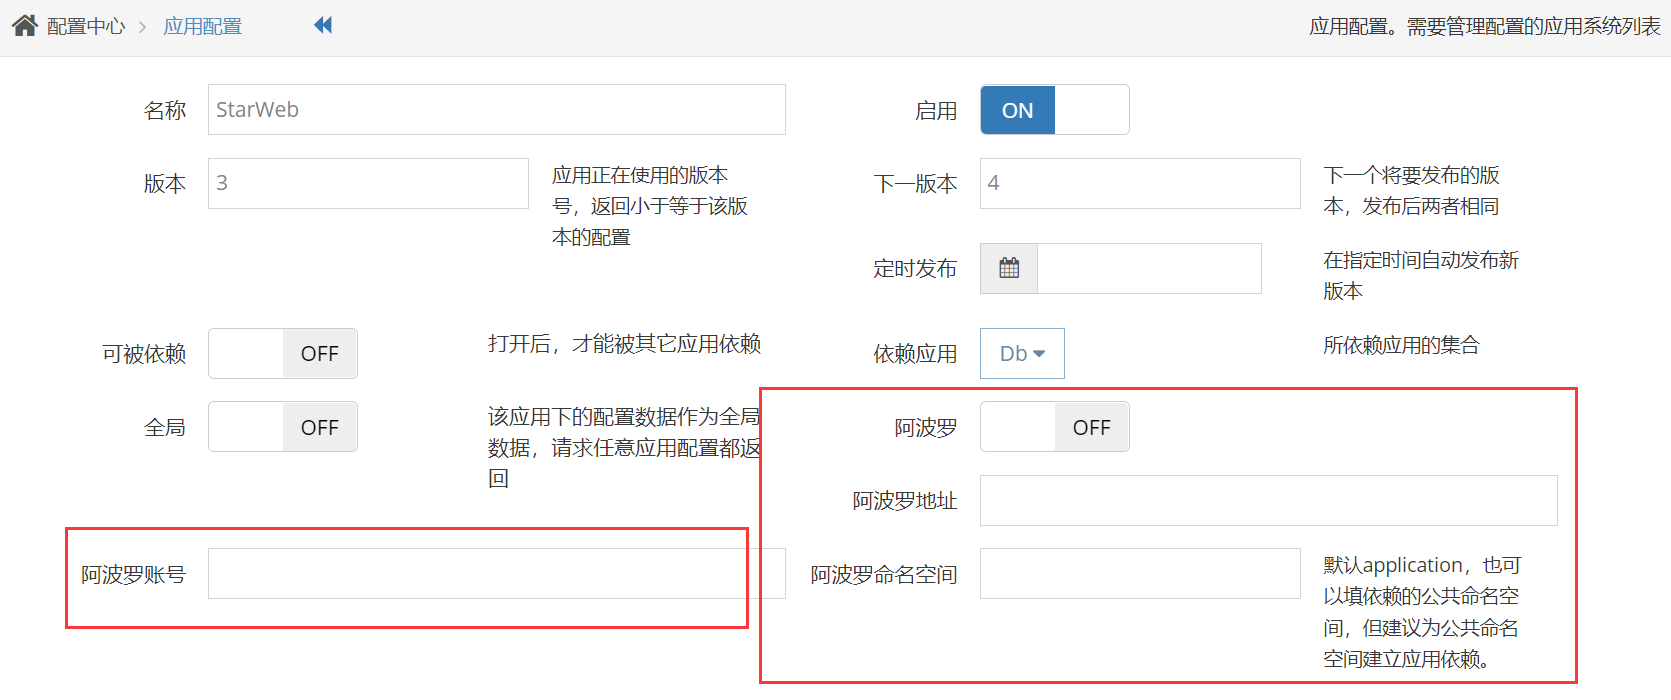
Task: Click the 打开后，才能被其它应用依赖 hint
Action: 624,344
